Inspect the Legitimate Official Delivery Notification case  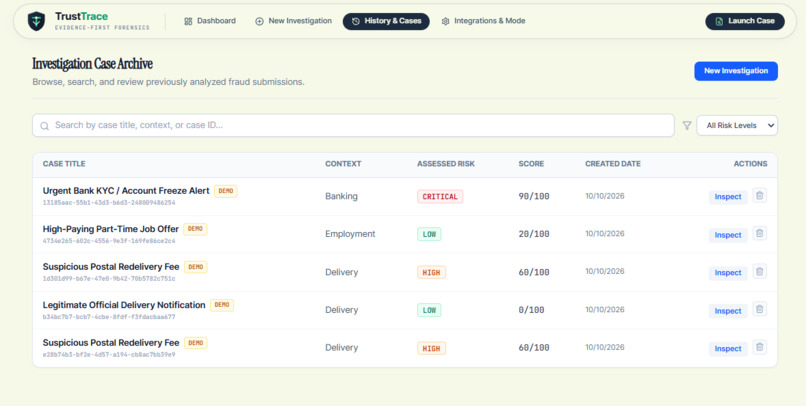pos(728,311)
